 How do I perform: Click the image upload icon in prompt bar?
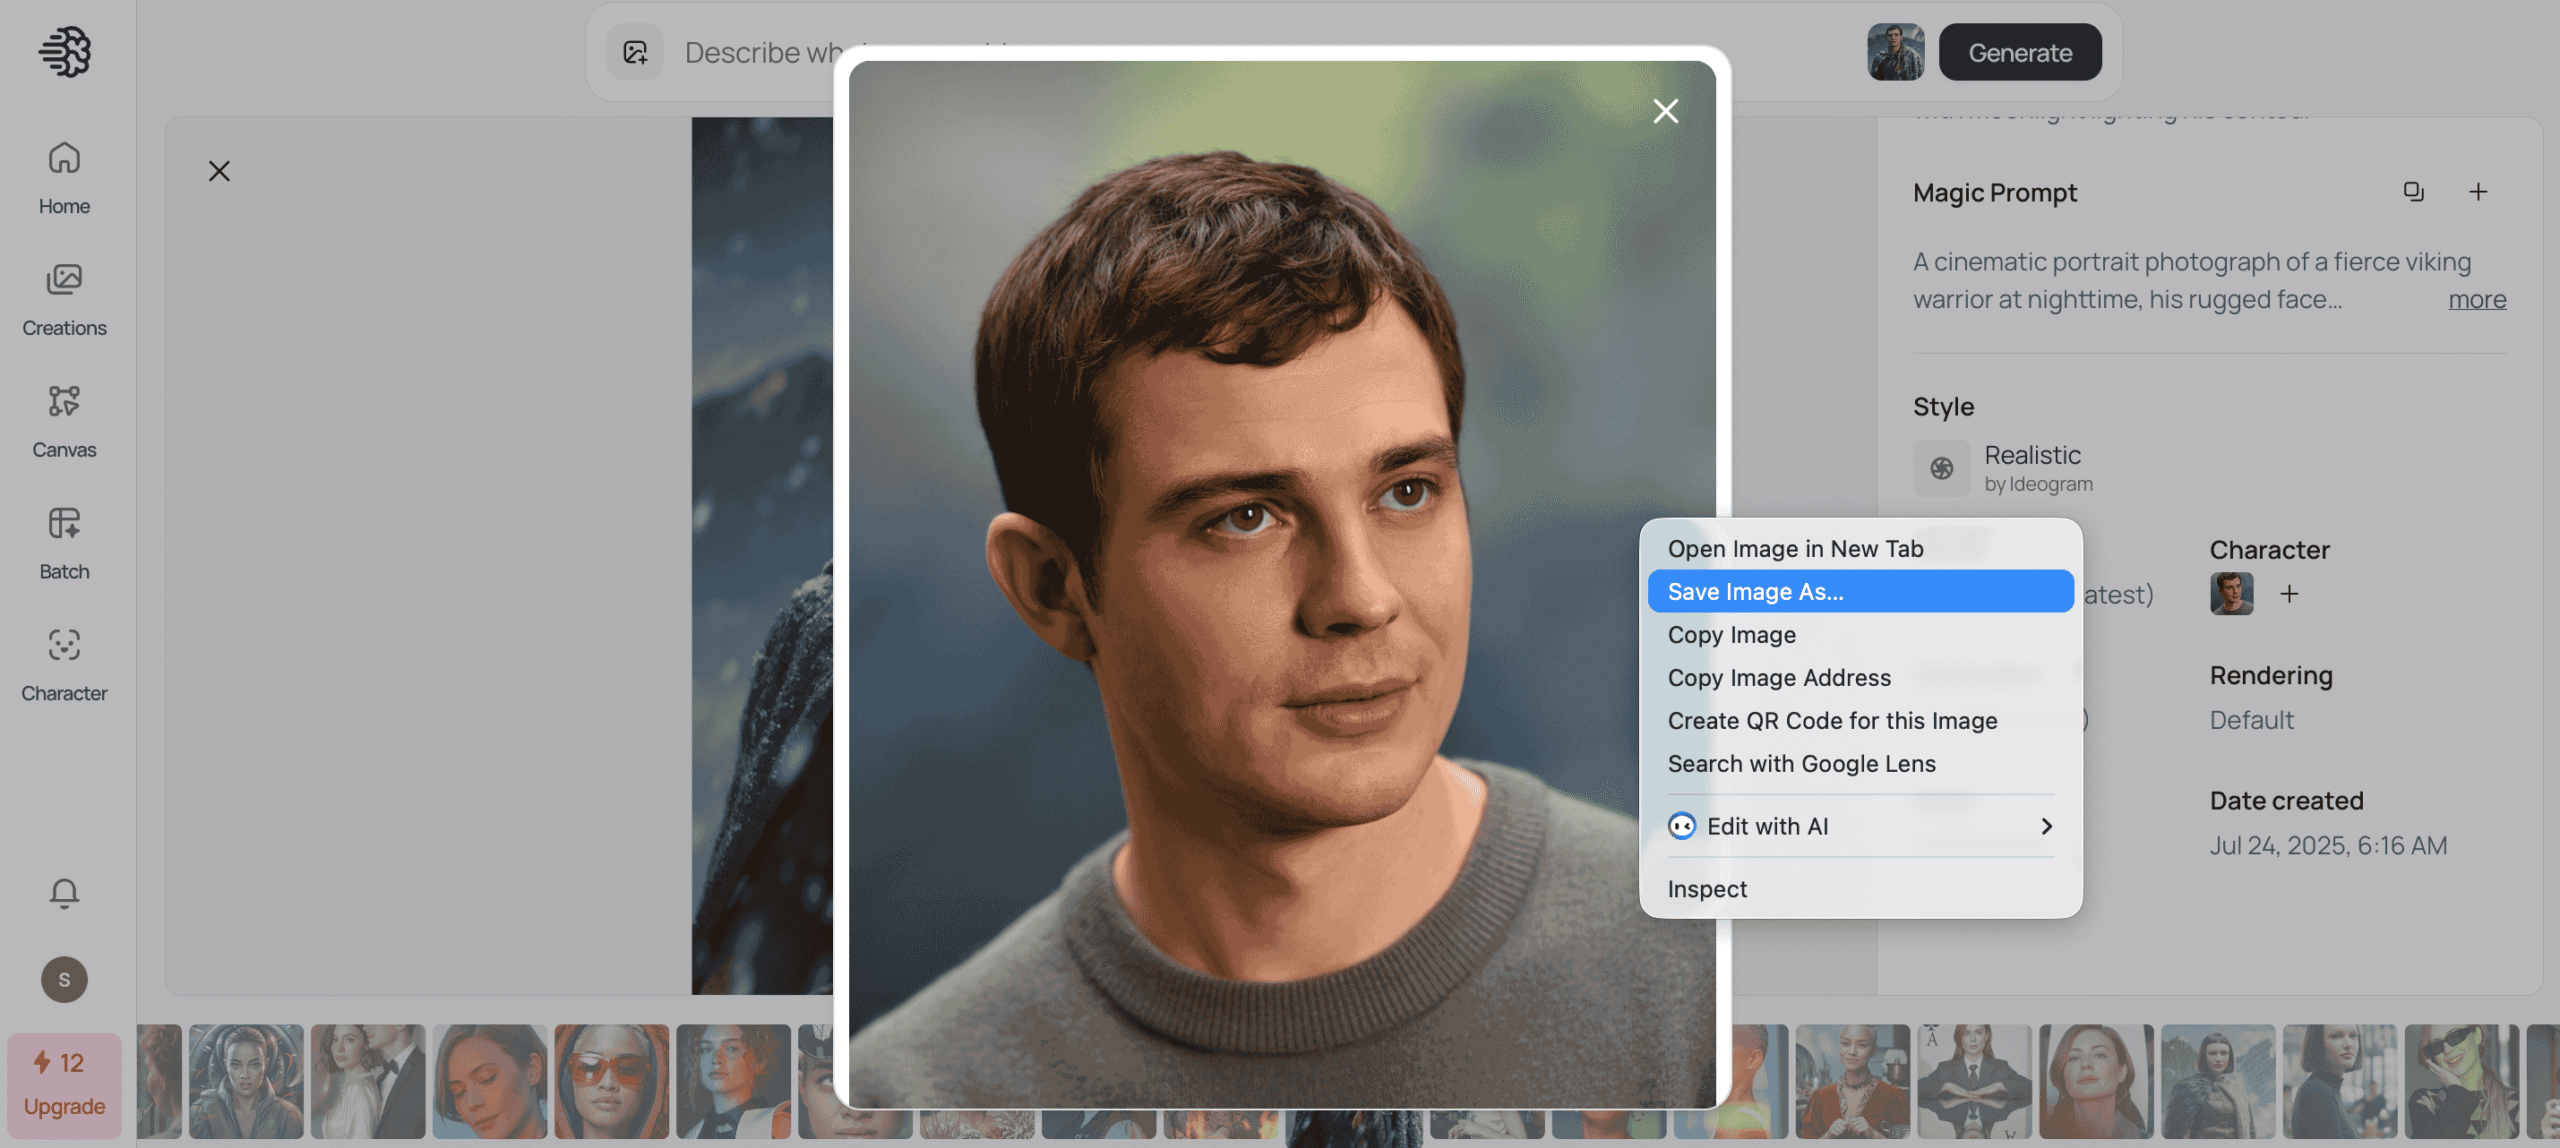[635, 52]
